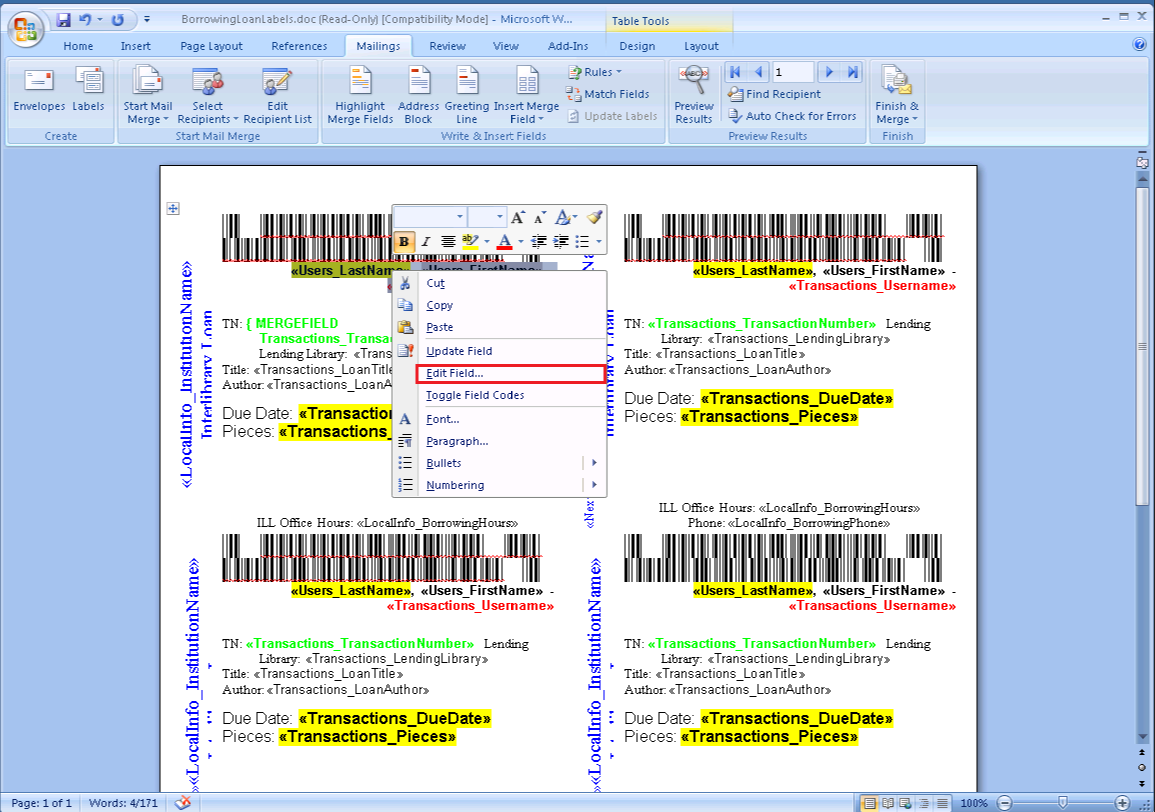Click Auto Check for Errors
The height and width of the screenshot is (812, 1155).
[x=792, y=116]
